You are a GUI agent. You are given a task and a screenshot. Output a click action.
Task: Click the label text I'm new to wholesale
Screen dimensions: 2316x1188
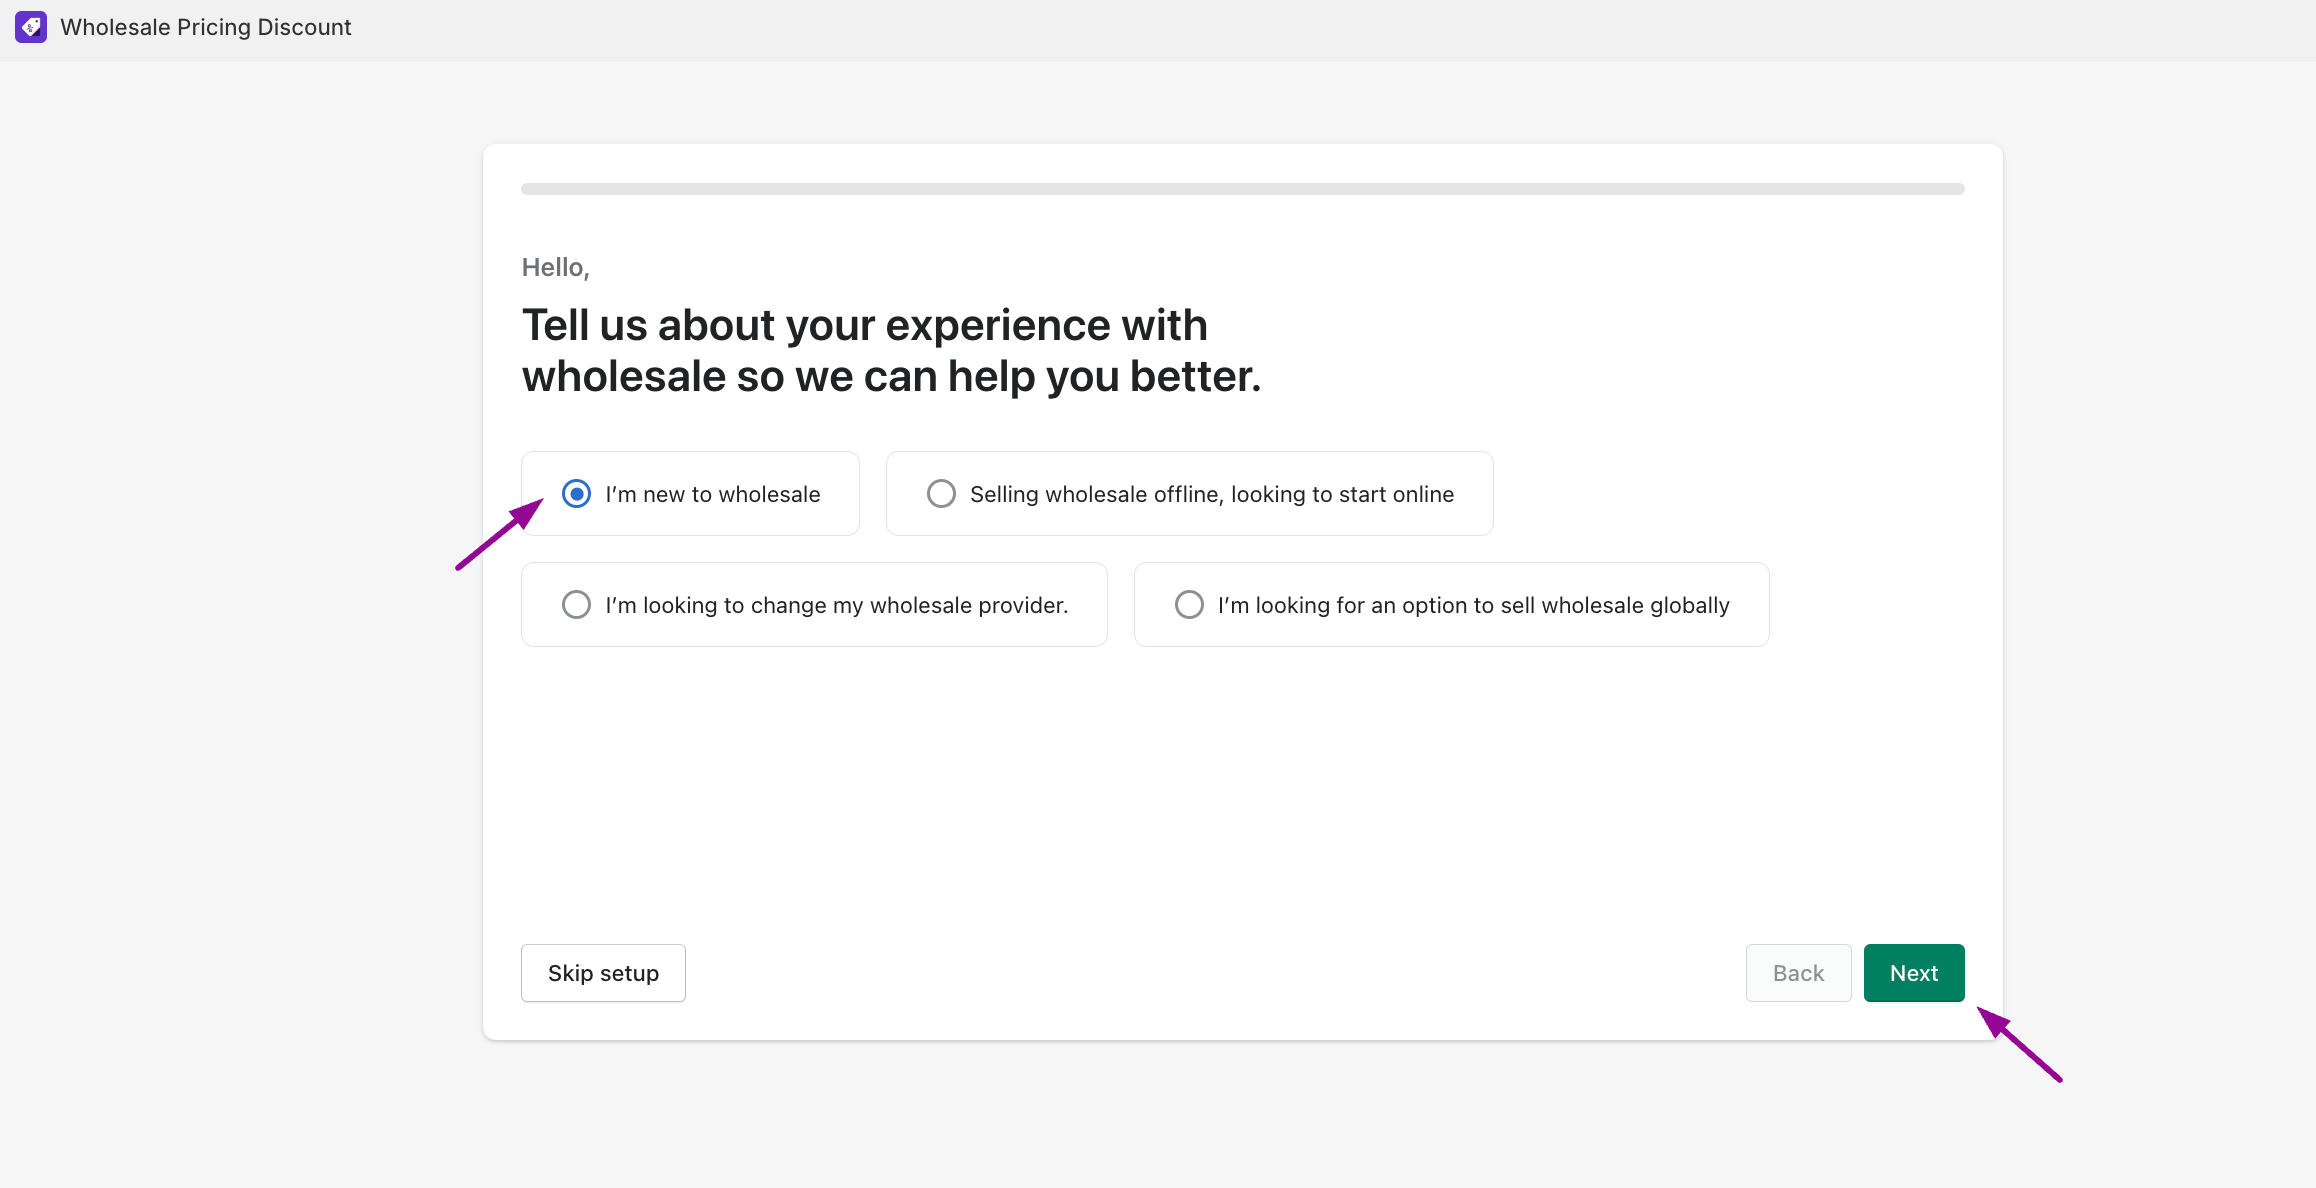click(x=713, y=494)
